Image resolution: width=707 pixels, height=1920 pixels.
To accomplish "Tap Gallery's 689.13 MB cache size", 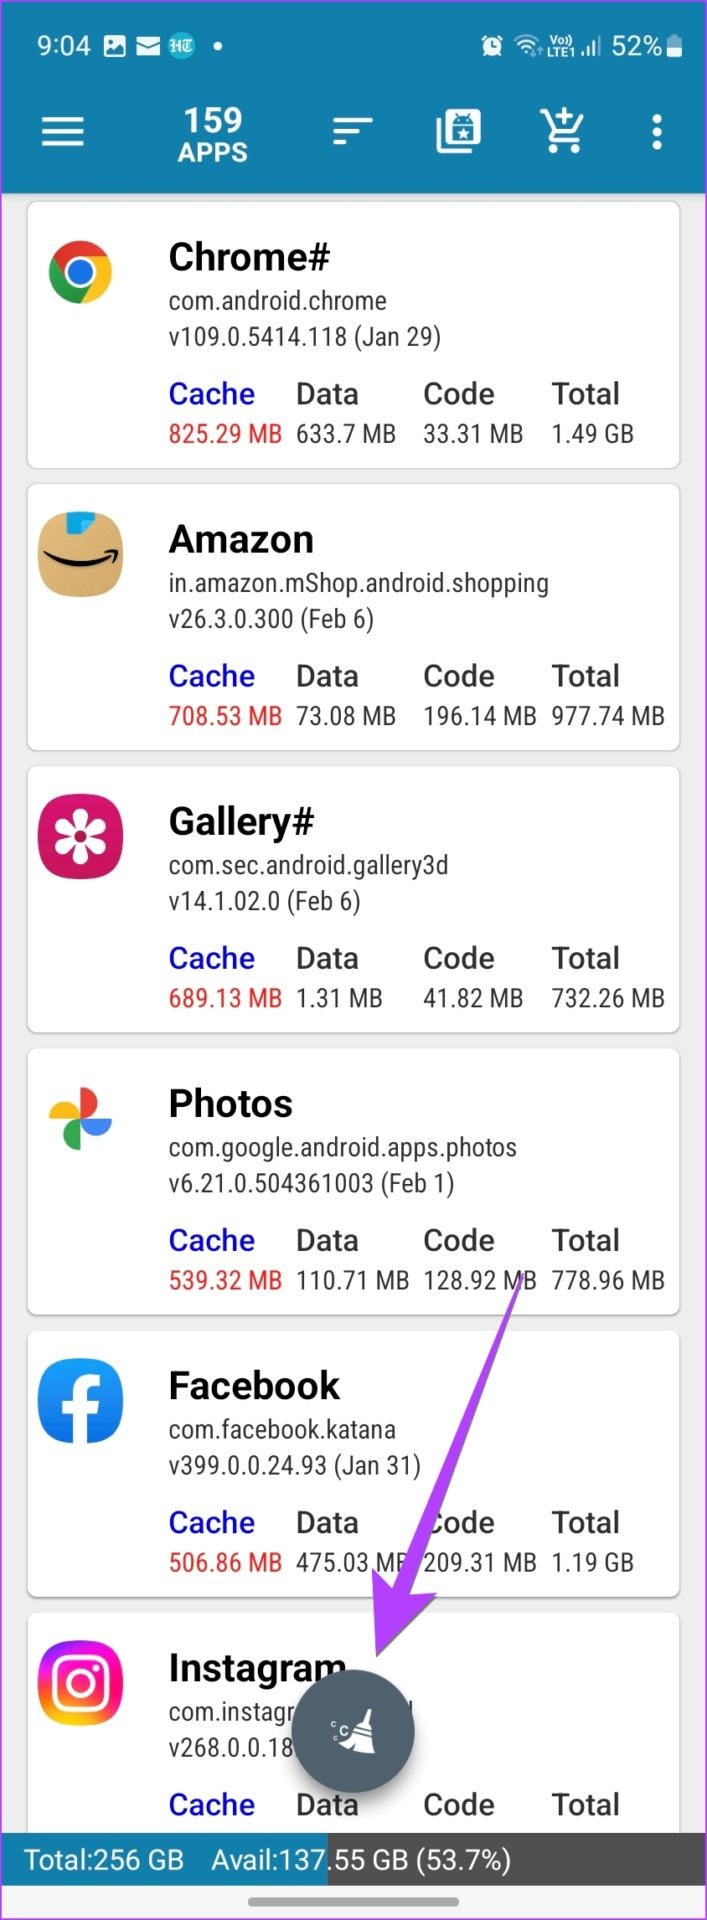I will tap(225, 998).
